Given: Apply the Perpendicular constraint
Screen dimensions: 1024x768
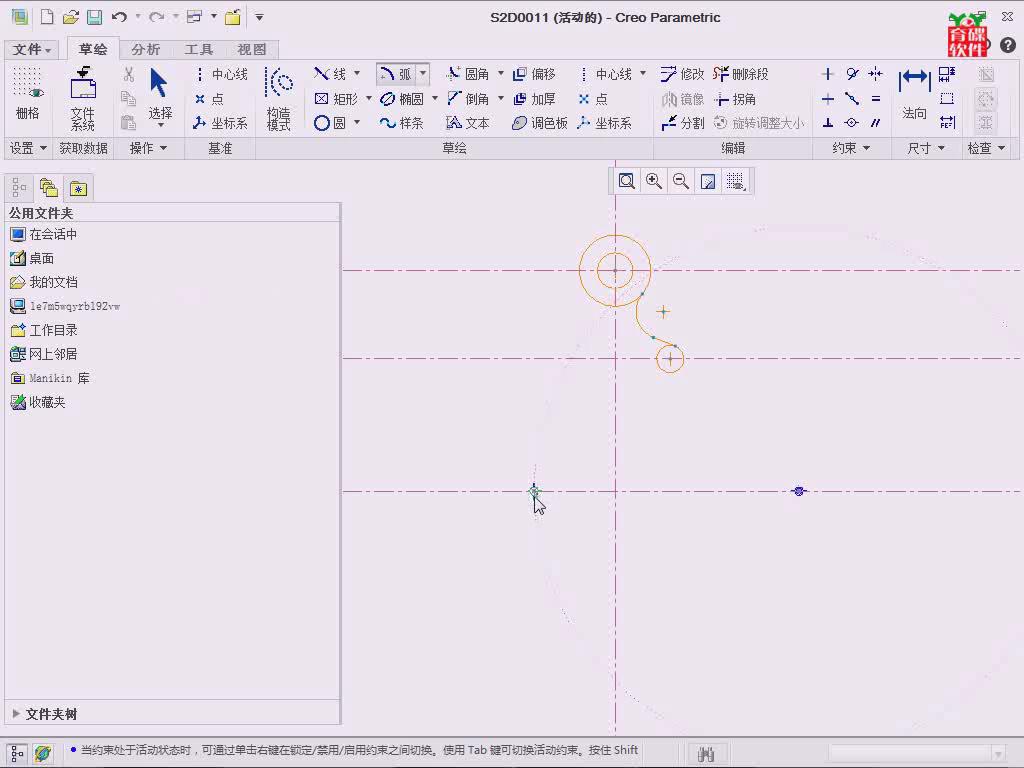Looking at the screenshot, I should [827, 123].
